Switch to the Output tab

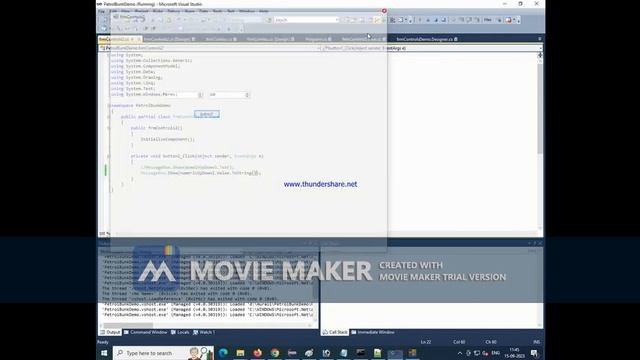[110, 332]
